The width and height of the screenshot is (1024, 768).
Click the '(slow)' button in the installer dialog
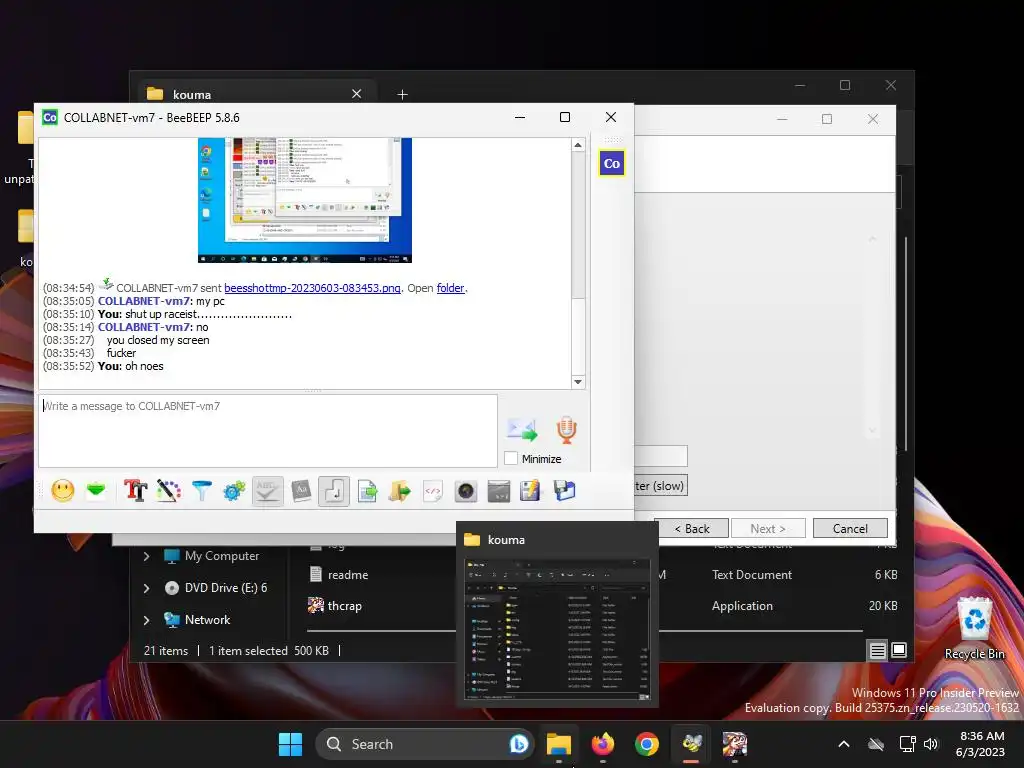[x=660, y=486]
